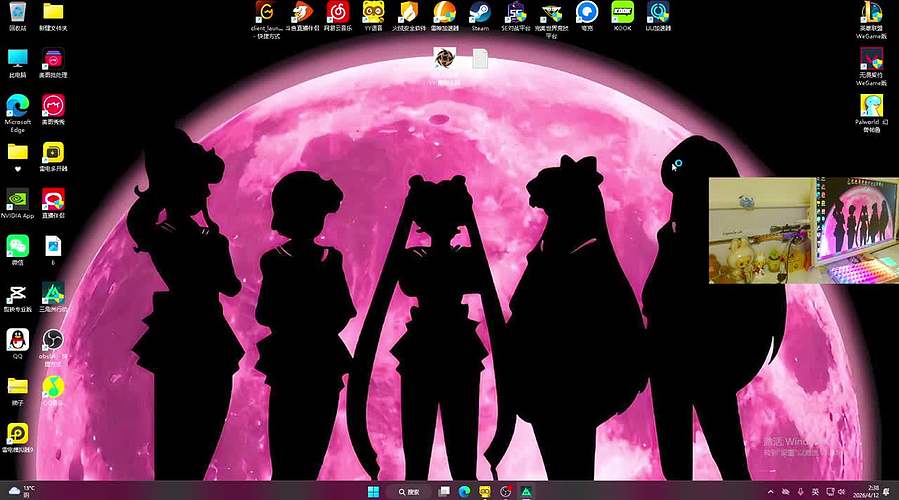Image resolution: width=899 pixels, height=500 pixels.
Task: Toggle the 英 input language indicator
Action: [815, 491]
